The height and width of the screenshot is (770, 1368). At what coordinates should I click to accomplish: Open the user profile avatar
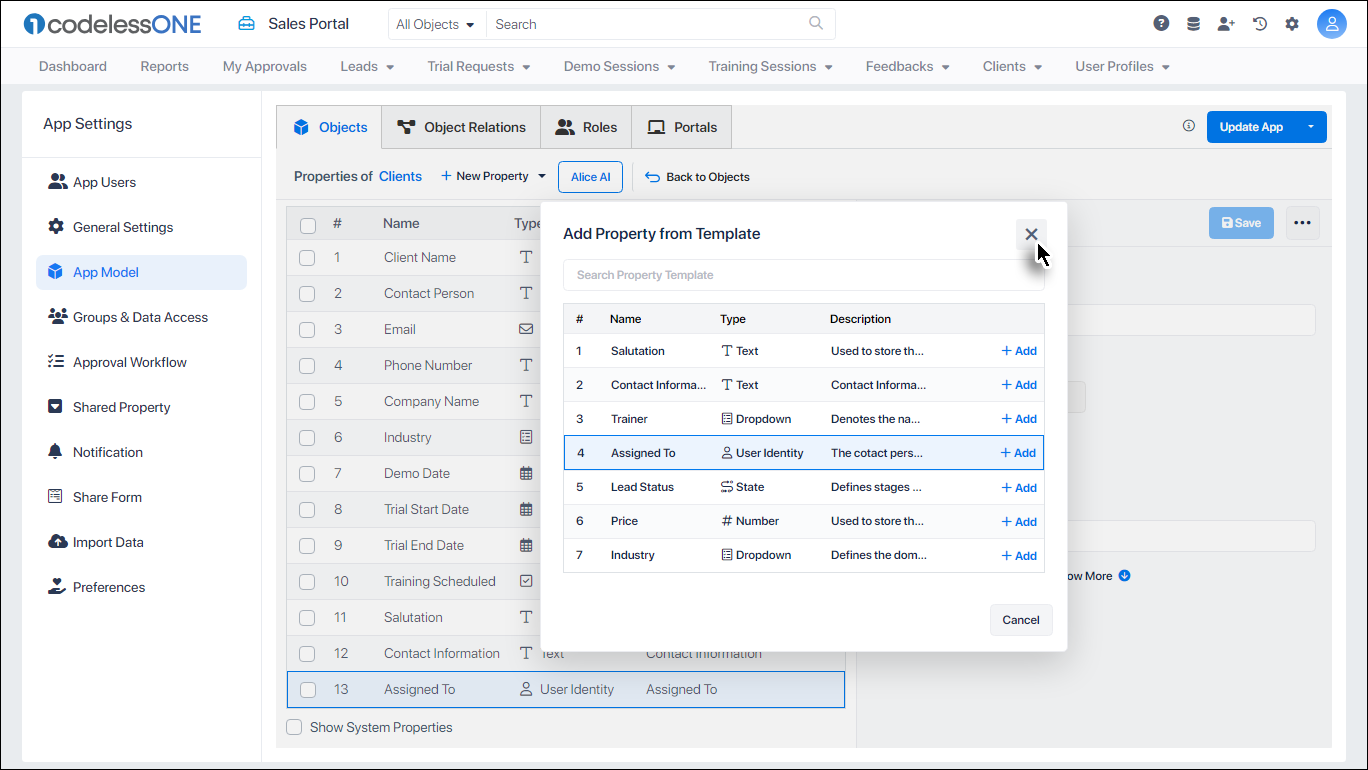(1332, 24)
